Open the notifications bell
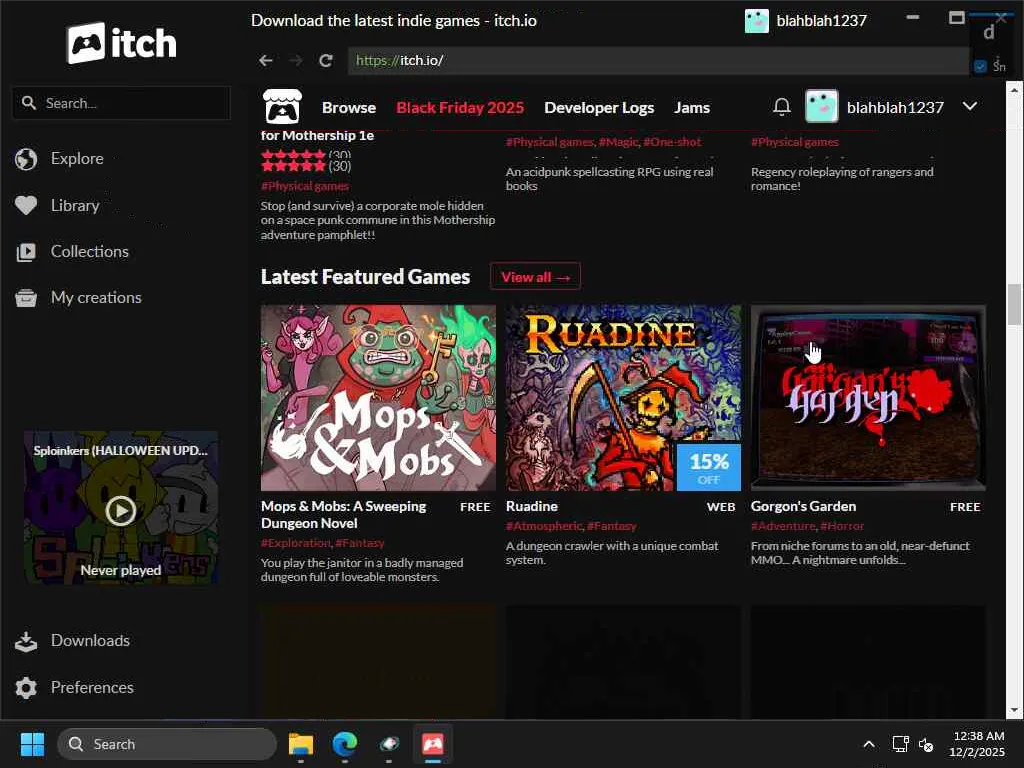 coord(782,106)
